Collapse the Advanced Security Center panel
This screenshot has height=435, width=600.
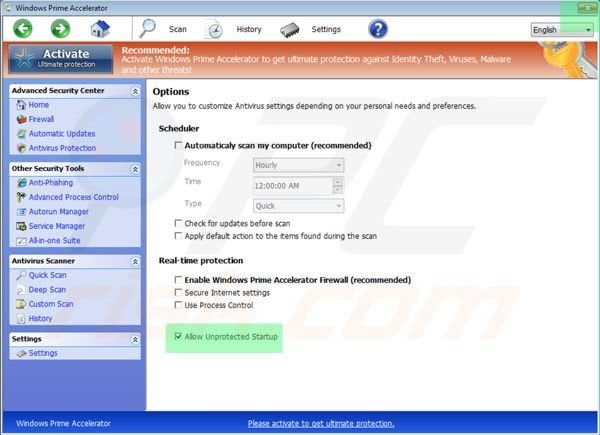135,91
